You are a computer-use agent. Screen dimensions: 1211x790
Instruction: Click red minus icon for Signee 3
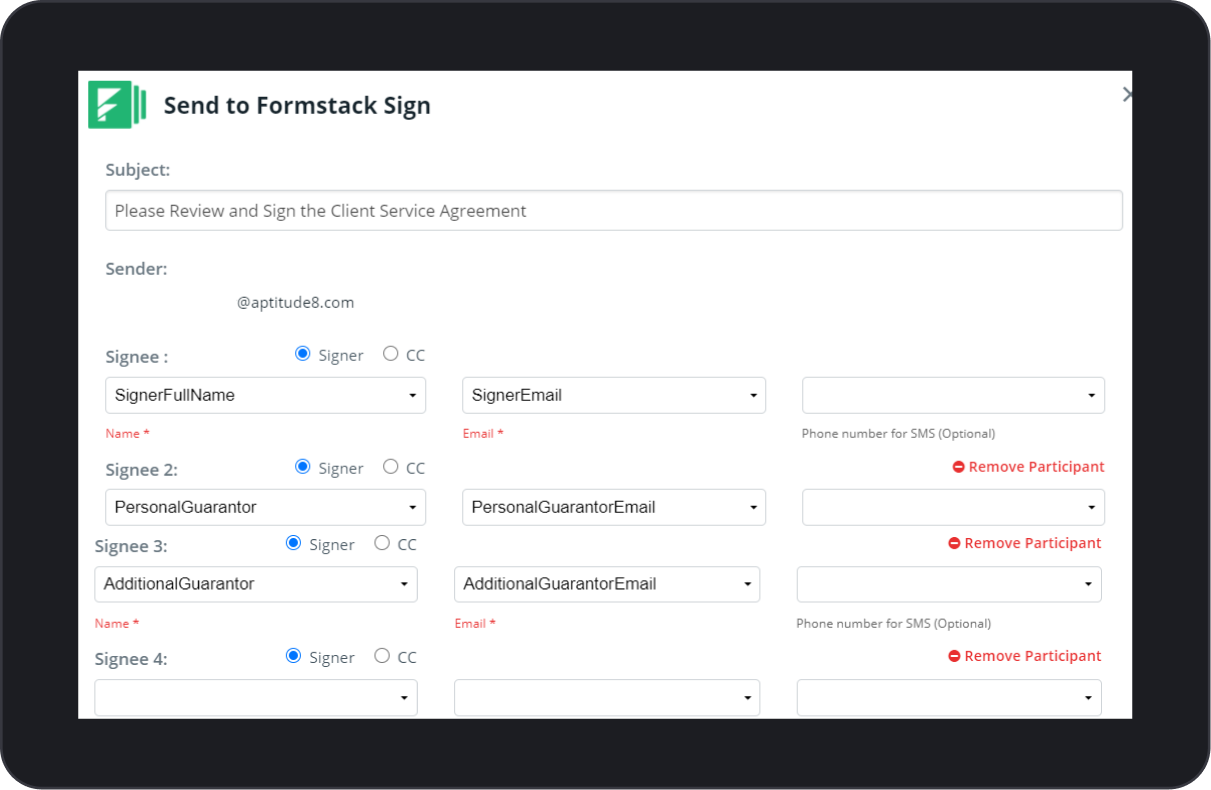(x=954, y=544)
